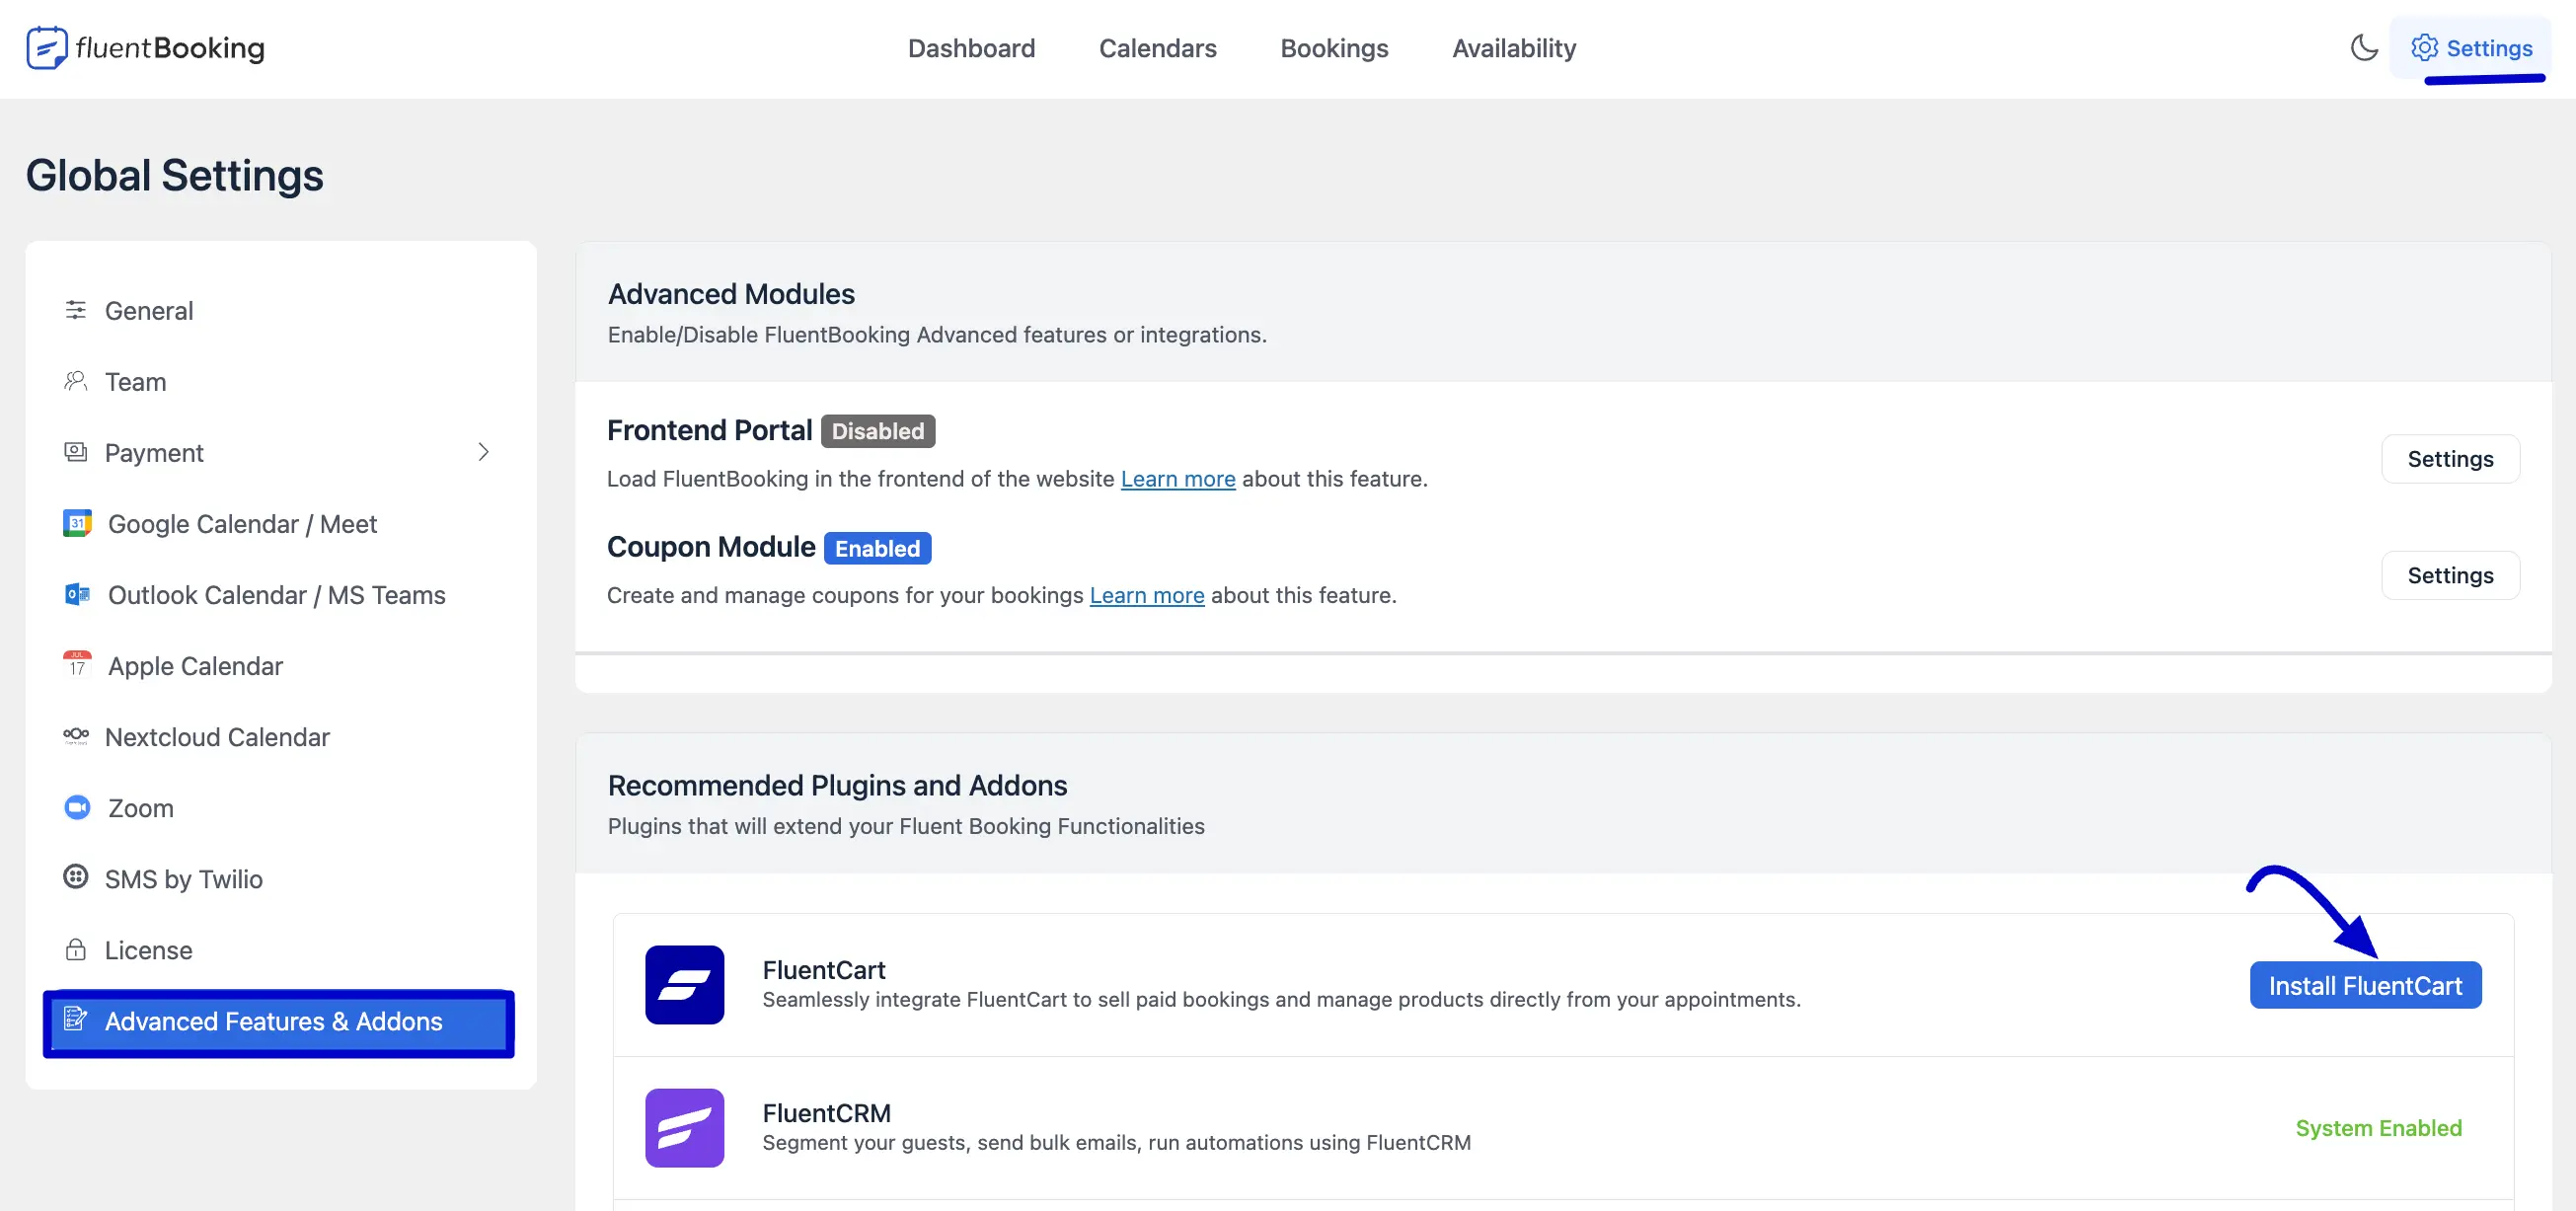Click Install FluentCart button
The image size is (2576, 1211).
coord(2365,985)
